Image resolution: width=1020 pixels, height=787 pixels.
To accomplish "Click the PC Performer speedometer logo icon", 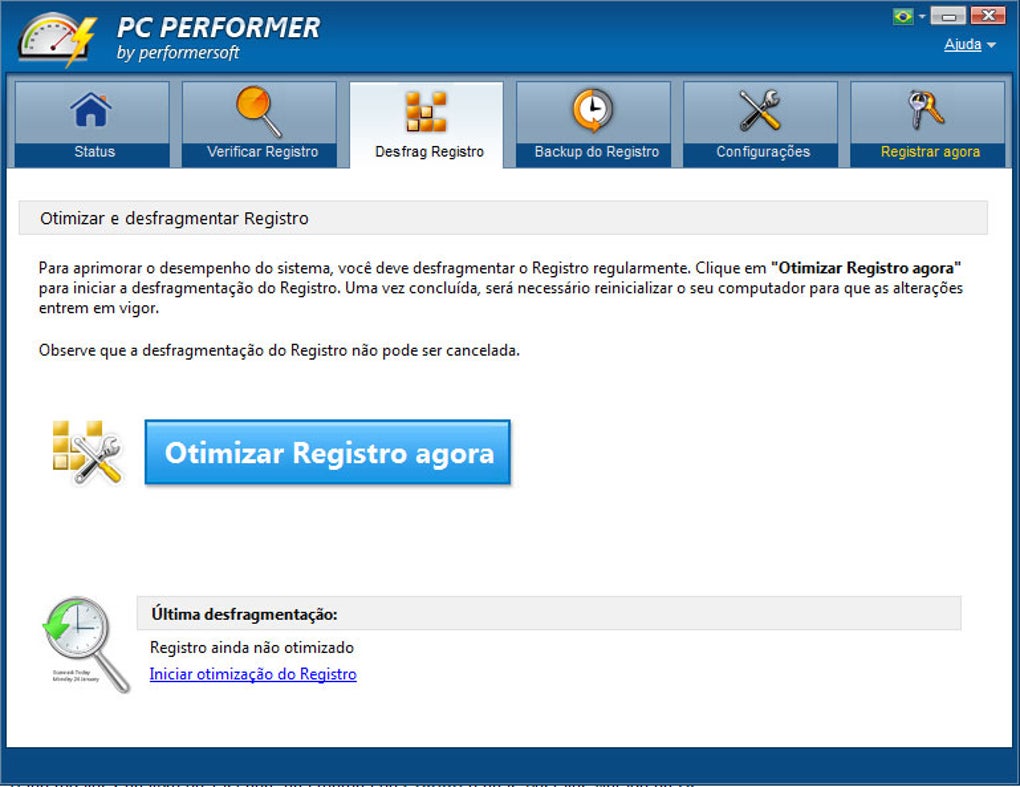I will (57, 40).
